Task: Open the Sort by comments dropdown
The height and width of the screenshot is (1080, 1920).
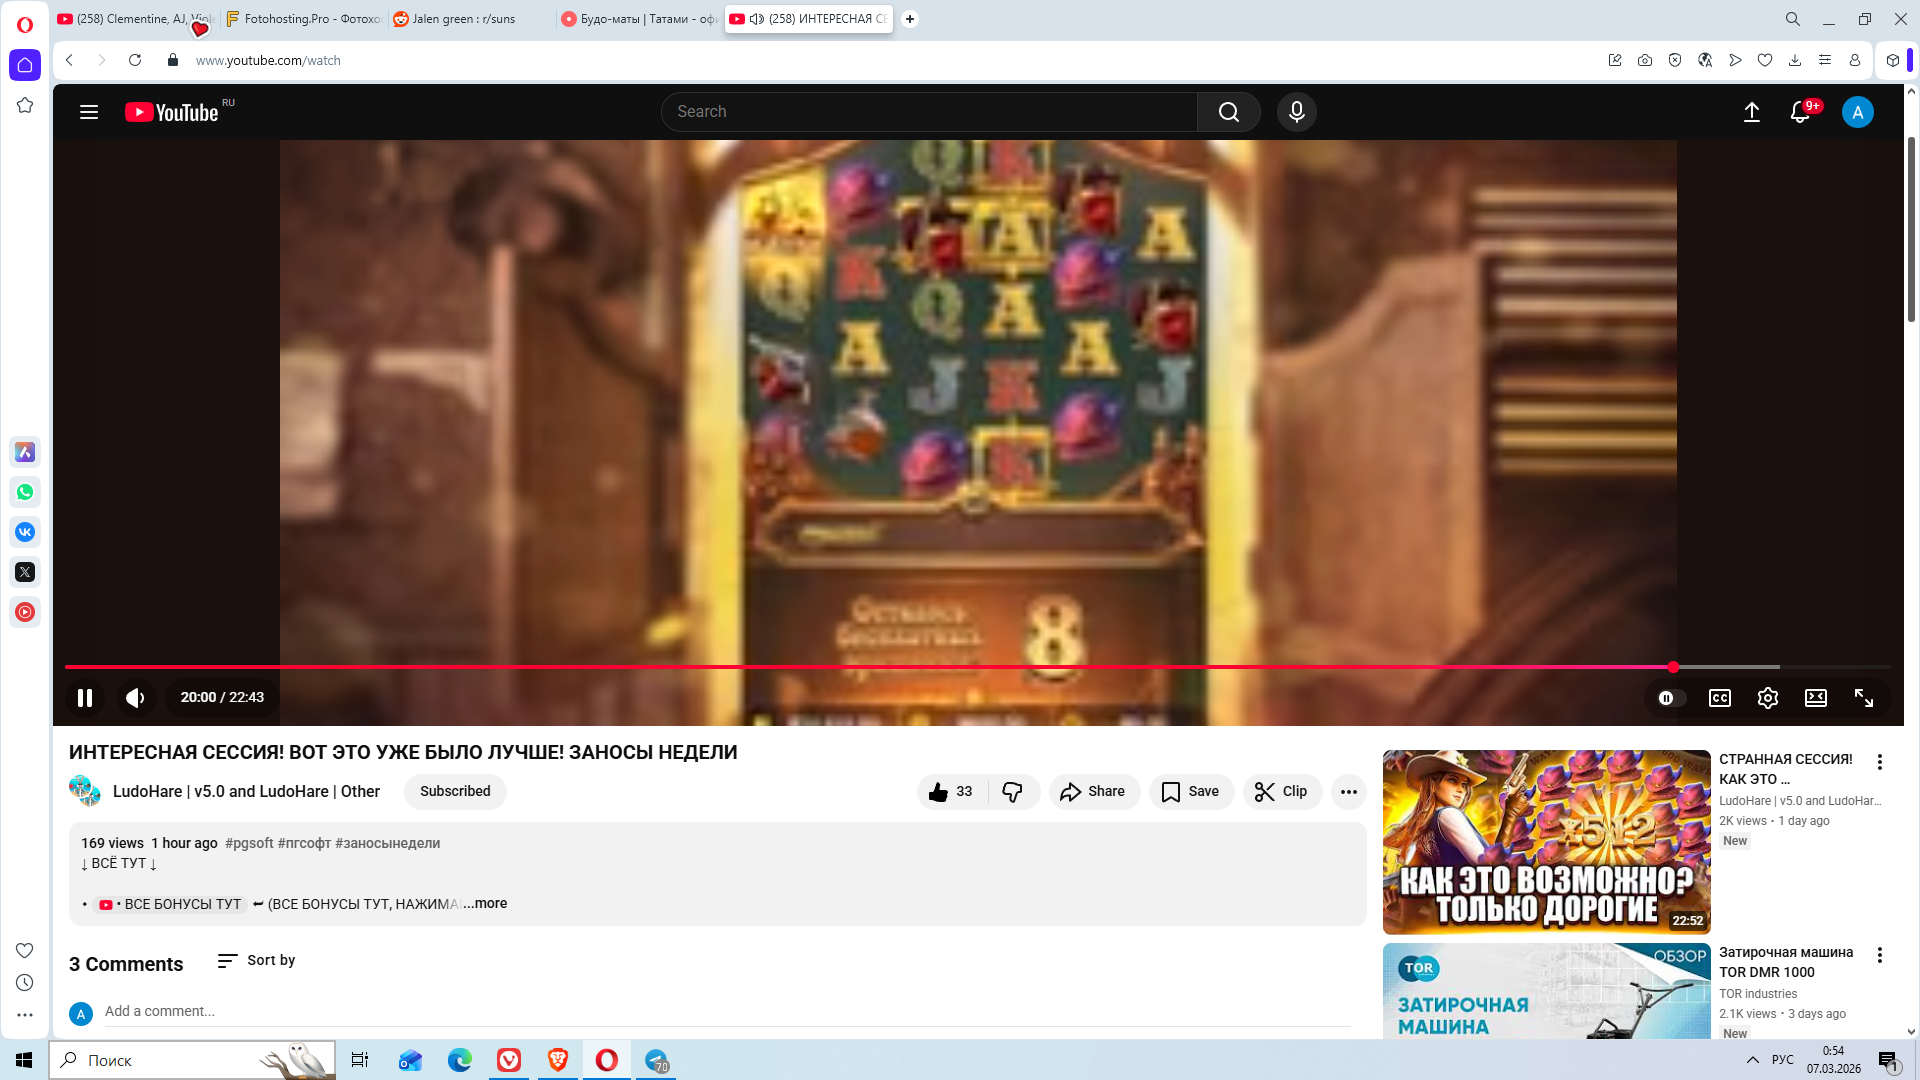Action: 257,960
